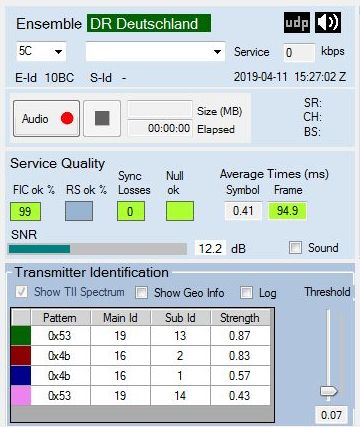The height and width of the screenshot is (427, 360).
Task: Toggle the Show TII Spectrum checkbox
Action: [22, 292]
